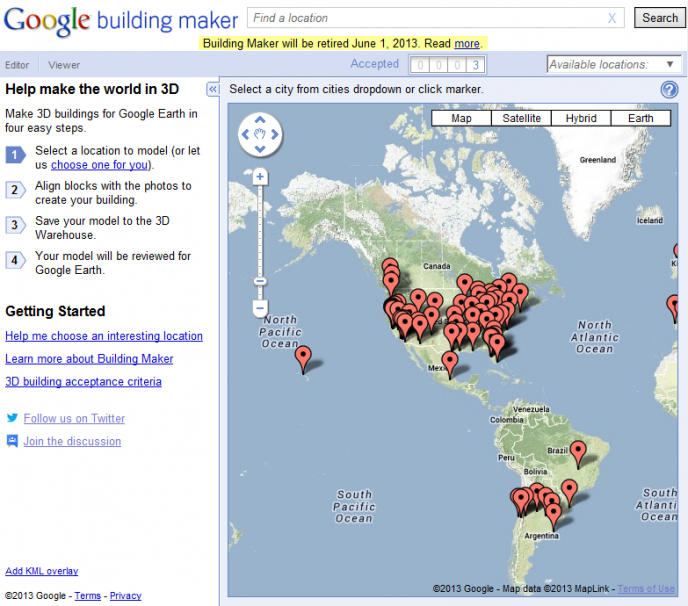Open '3D building acceptance criteria' link
Viewport: 688px width, 606px height.
point(83,382)
